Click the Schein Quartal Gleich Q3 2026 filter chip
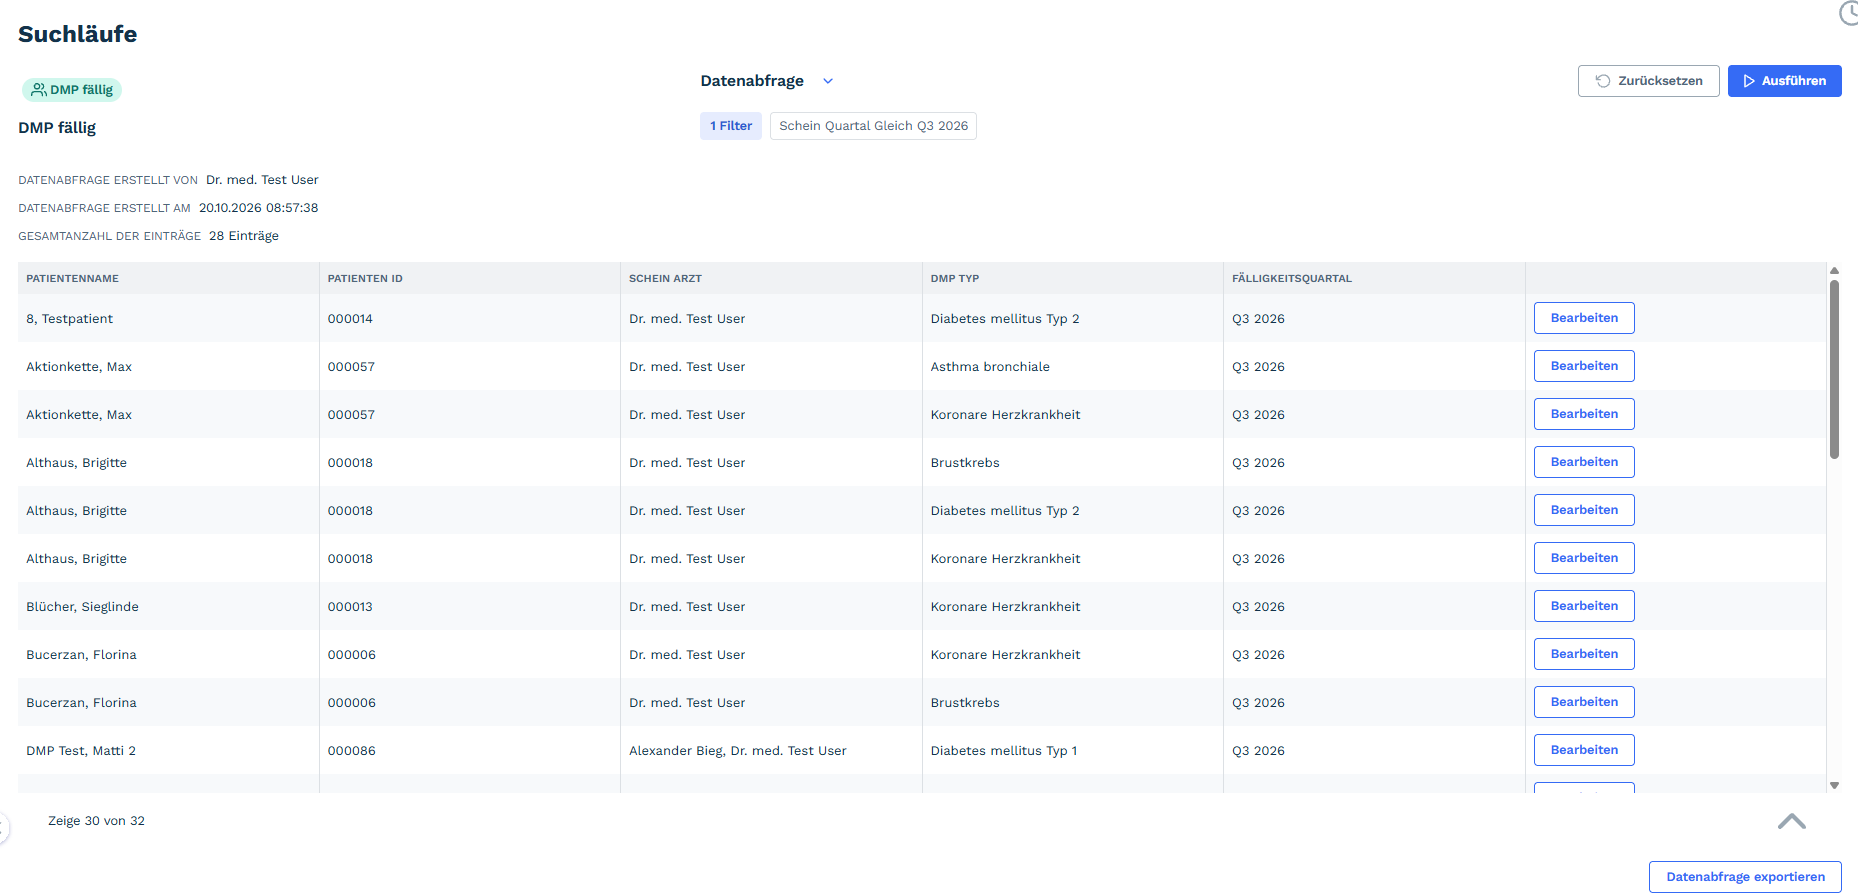The width and height of the screenshot is (1858, 894). point(873,126)
